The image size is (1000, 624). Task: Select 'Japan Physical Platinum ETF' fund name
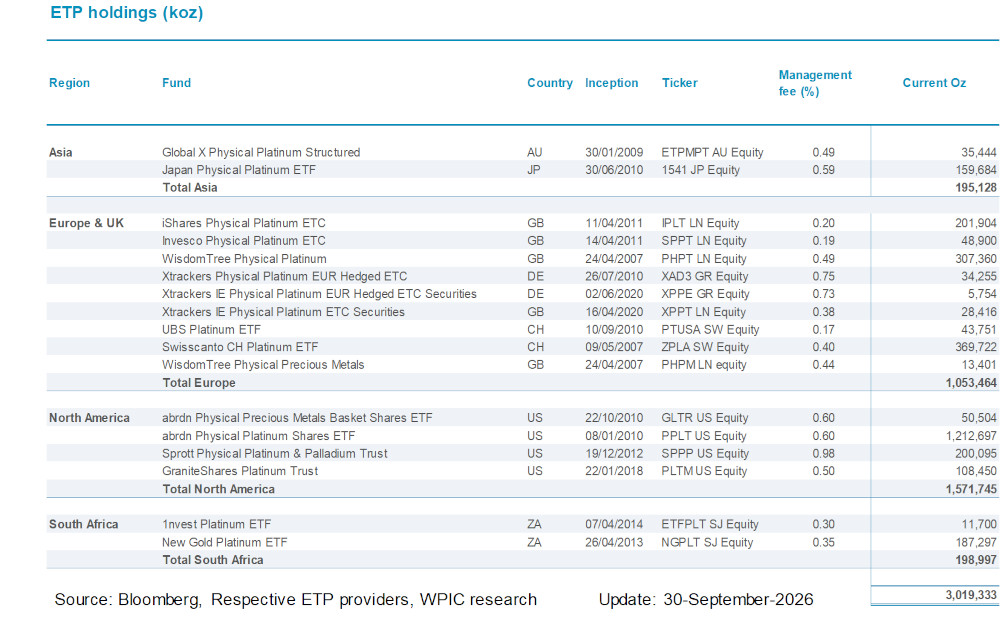pos(239,170)
